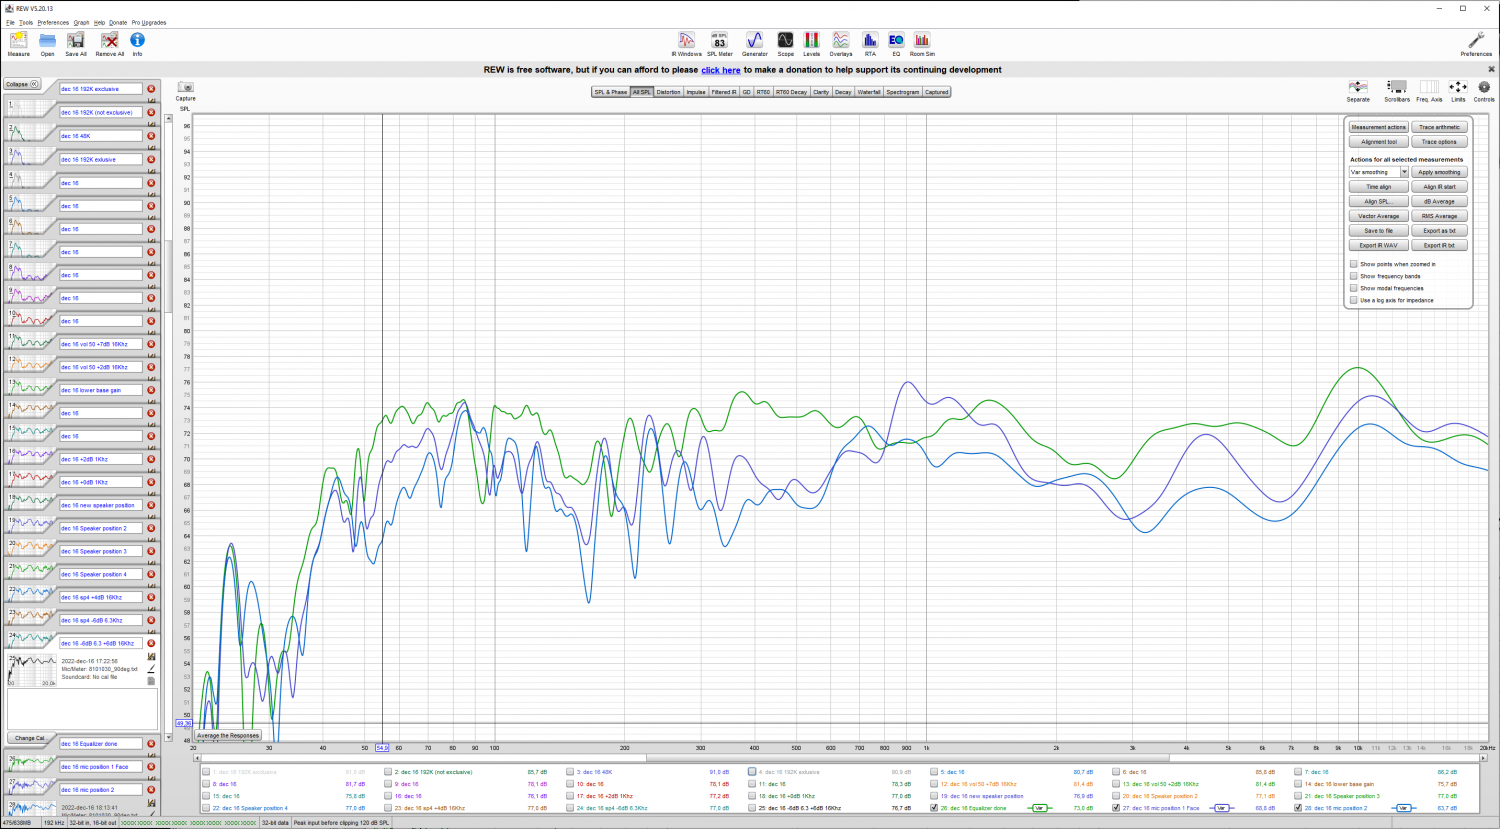Switch to the RT60 Decay tab
Screen dimensions: 1500x829
791,92
